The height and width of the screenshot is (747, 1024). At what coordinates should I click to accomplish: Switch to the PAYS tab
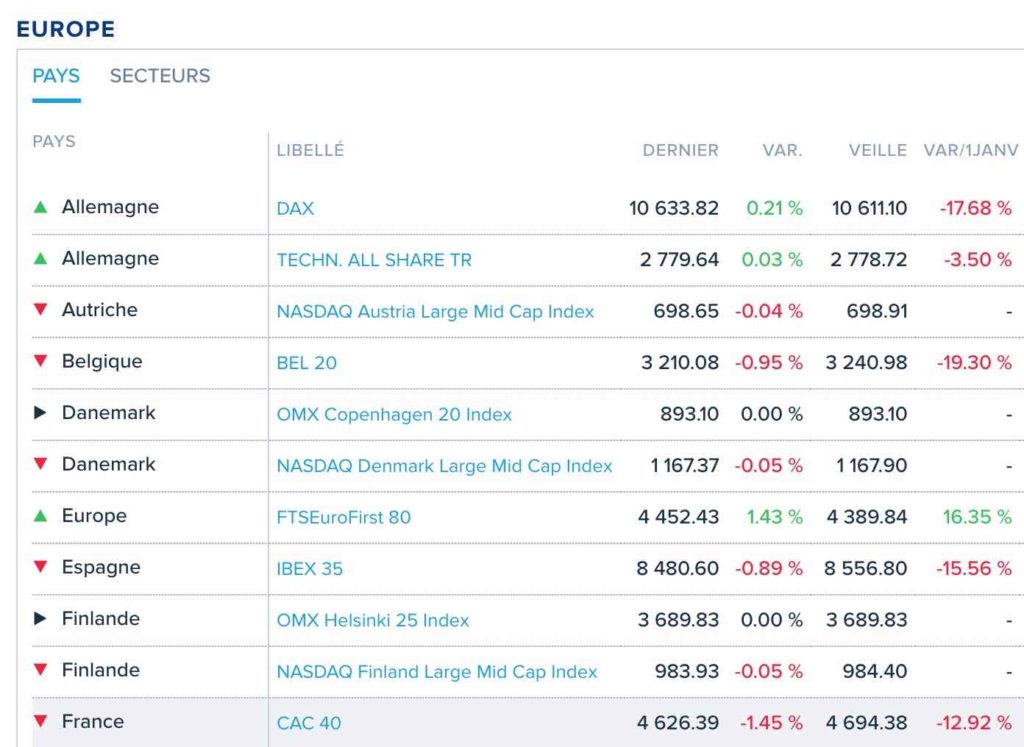coord(56,76)
